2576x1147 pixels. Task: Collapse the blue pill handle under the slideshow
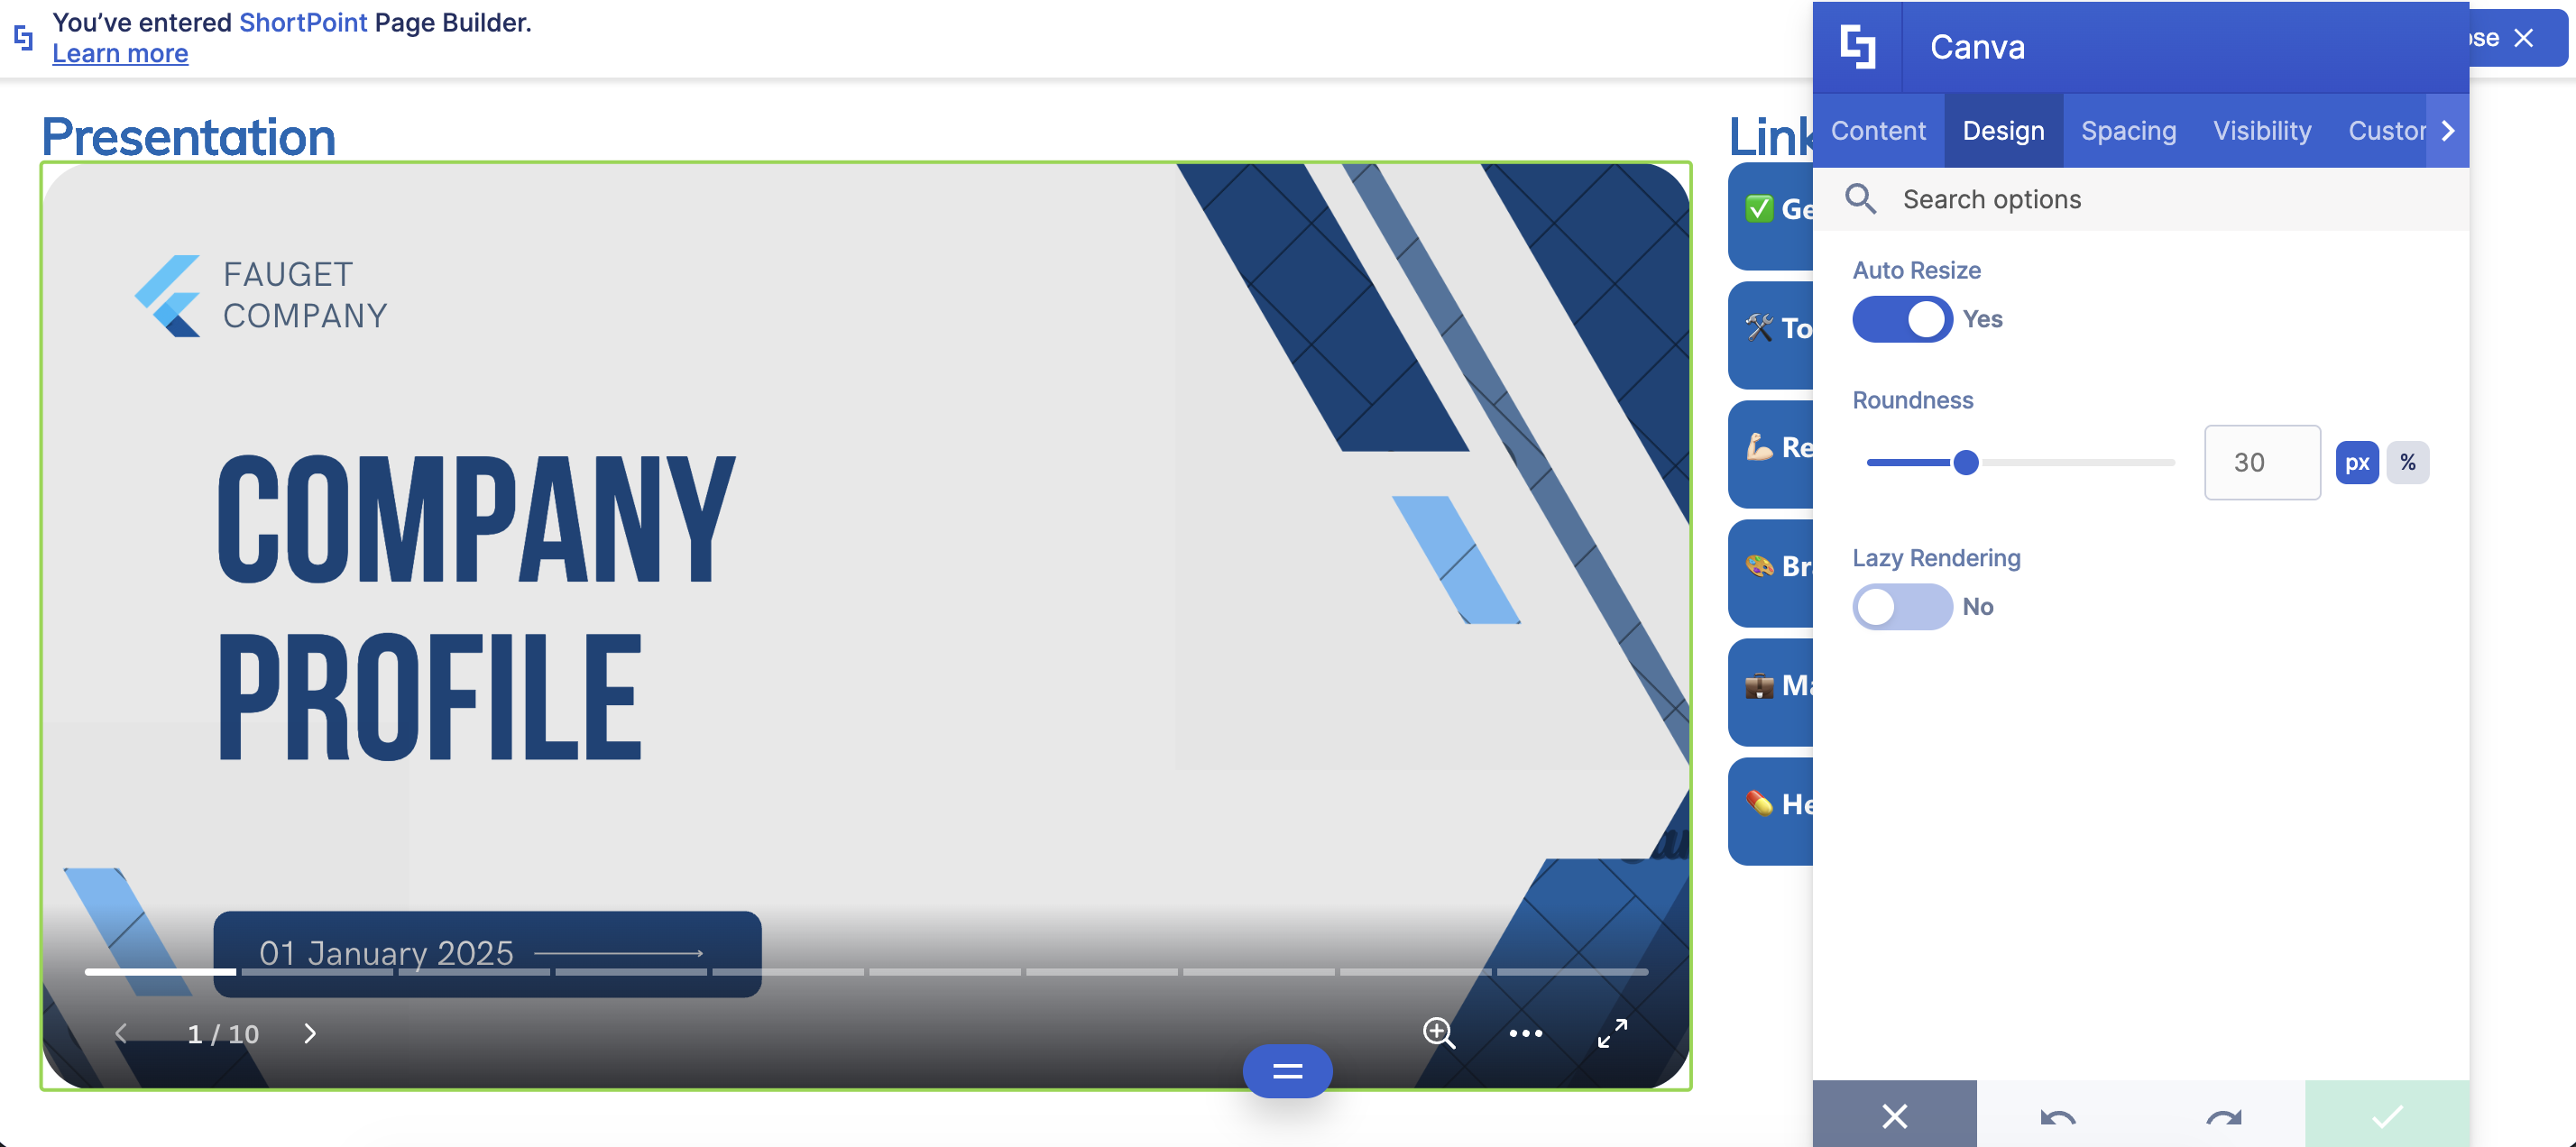coord(1286,1071)
